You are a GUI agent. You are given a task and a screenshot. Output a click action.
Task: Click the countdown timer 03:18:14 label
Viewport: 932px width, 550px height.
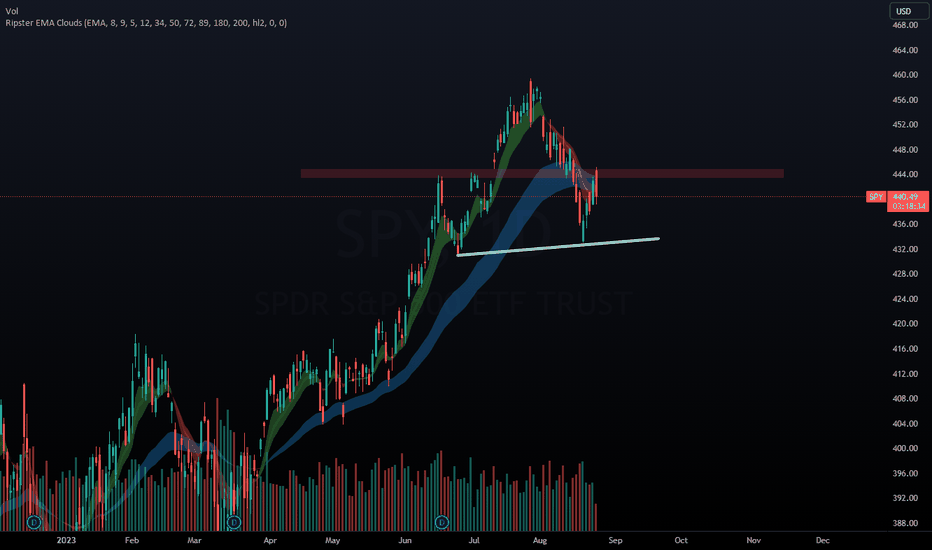click(x=909, y=206)
